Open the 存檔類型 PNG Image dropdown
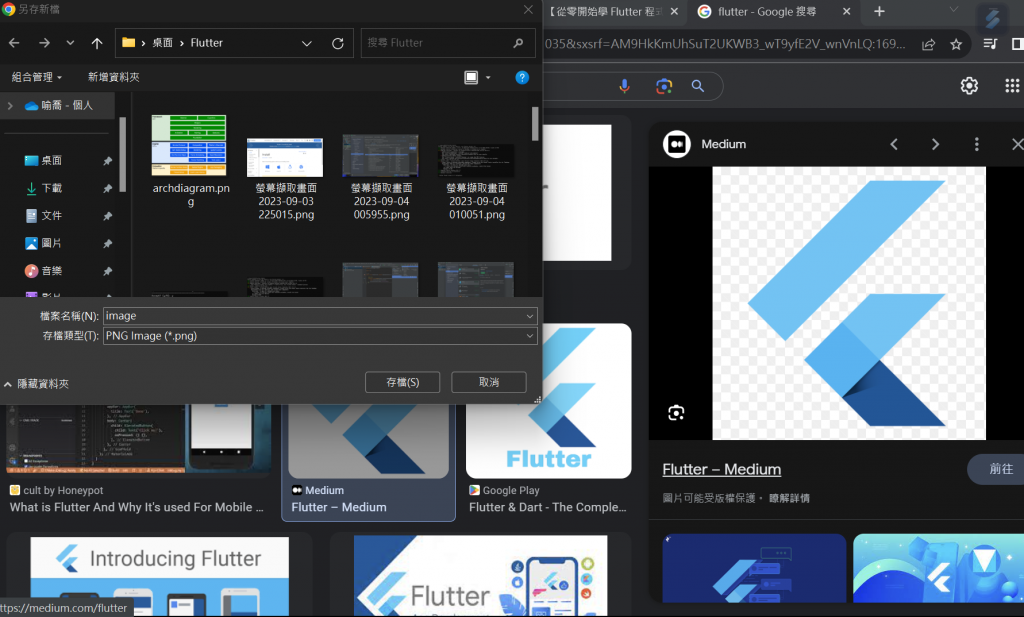This screenshot has width=1024, height=617. (x=320, y=336)
